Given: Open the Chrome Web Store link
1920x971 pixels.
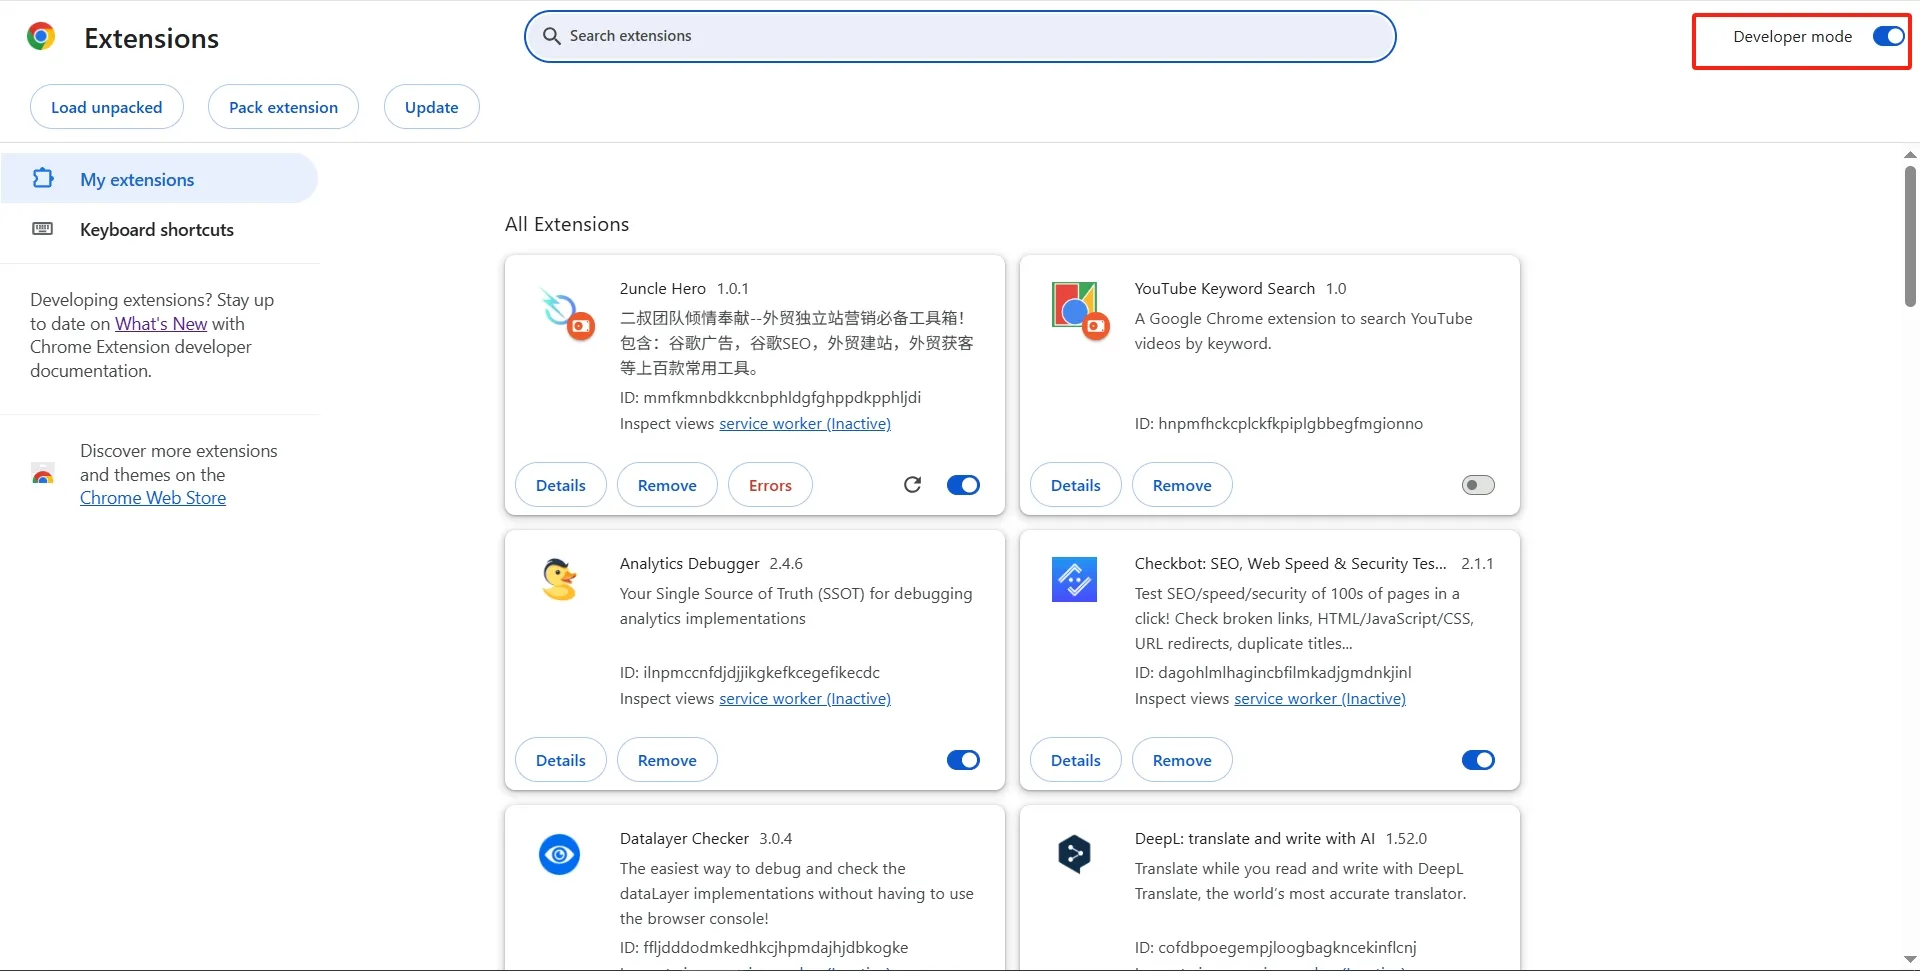Looking at the screenshot, I should coord(153,498).
